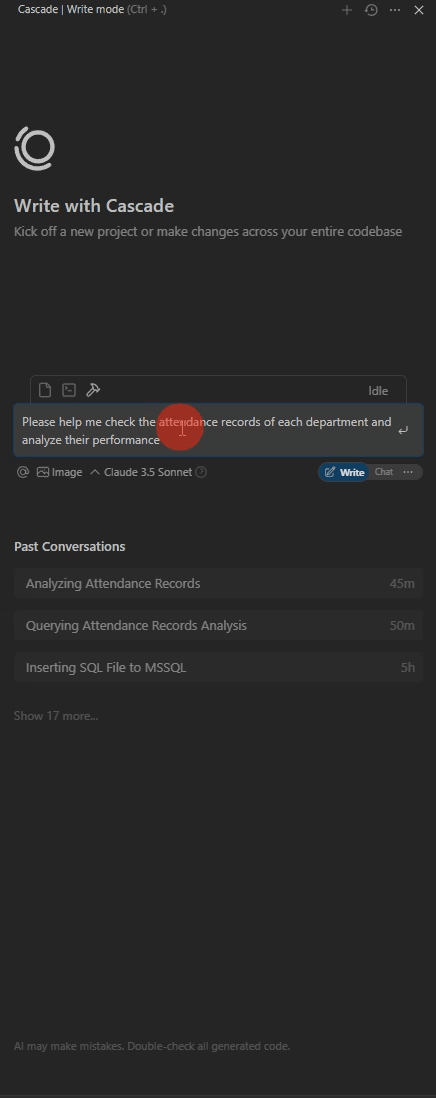Click the terminal icon above input

click(69, 390)
